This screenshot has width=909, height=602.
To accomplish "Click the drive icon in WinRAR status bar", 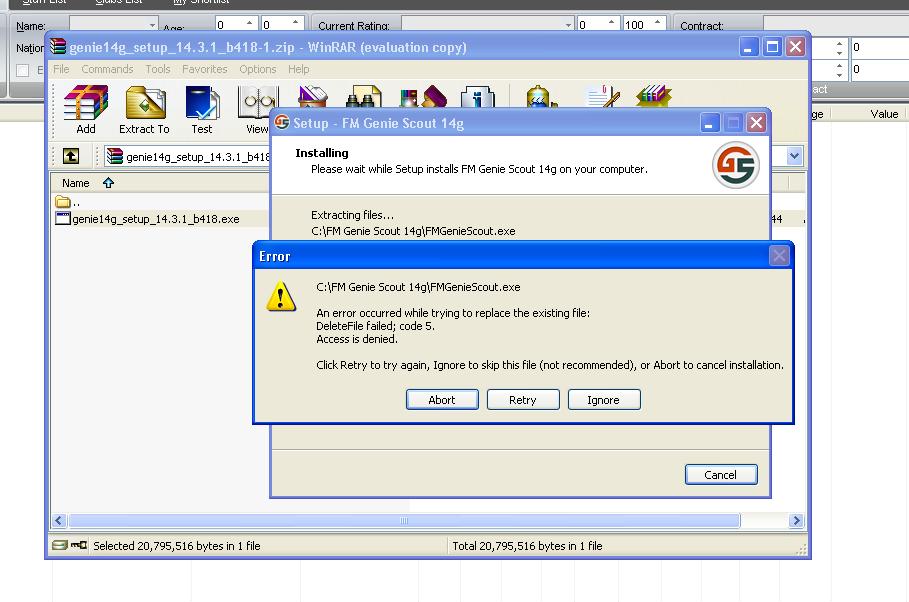I will (60, 546).
